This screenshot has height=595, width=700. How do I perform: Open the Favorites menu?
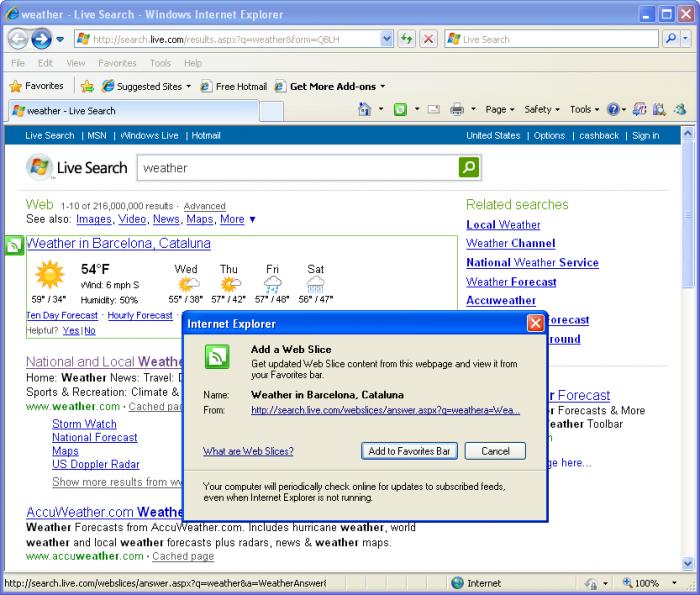click(x=117, y=63)
